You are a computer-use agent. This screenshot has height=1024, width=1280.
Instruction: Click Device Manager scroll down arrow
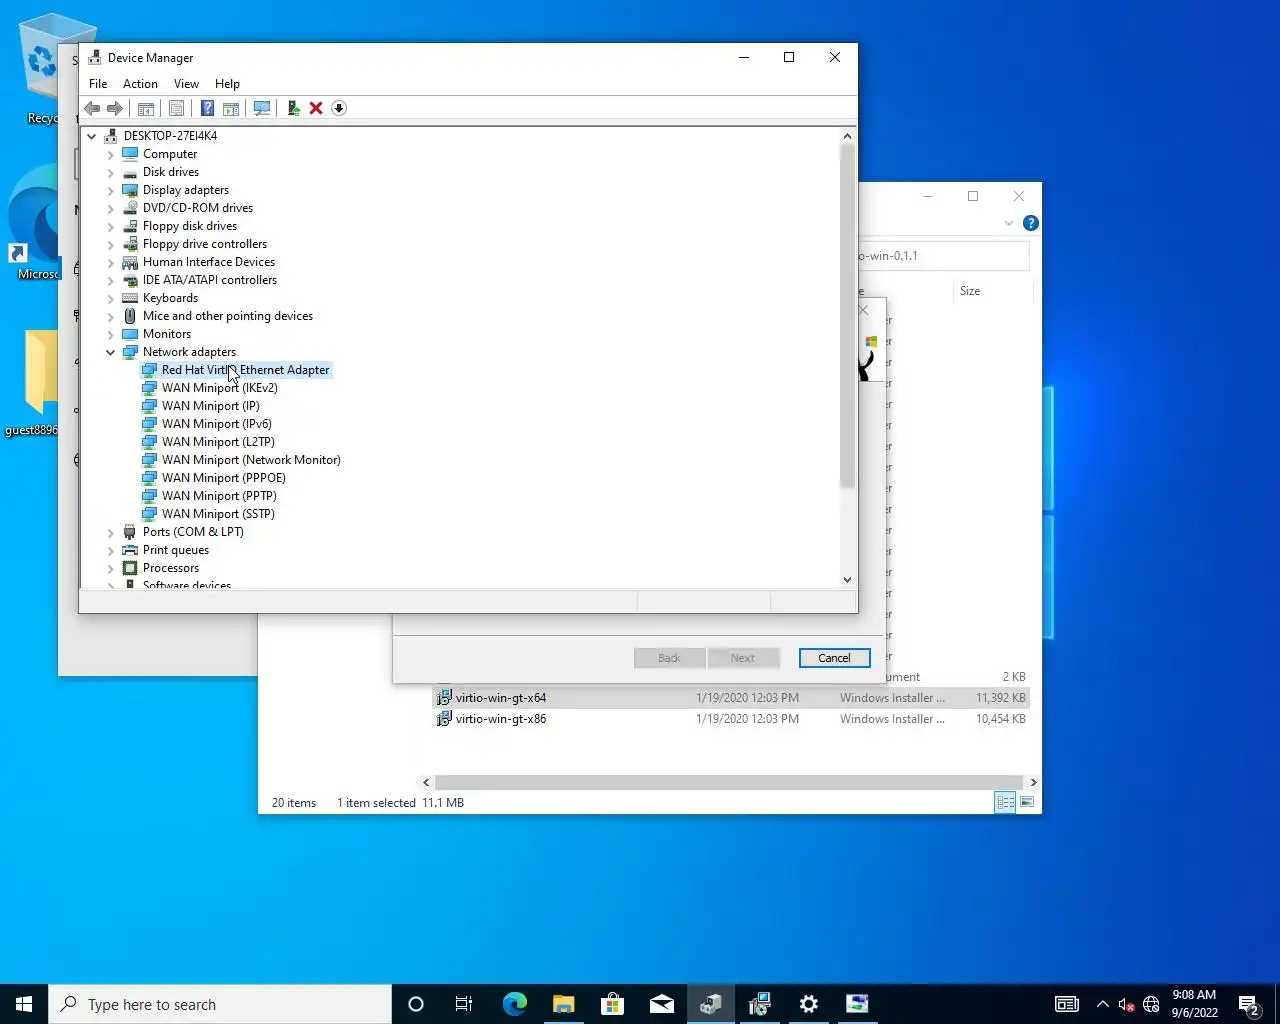(847, 579)
